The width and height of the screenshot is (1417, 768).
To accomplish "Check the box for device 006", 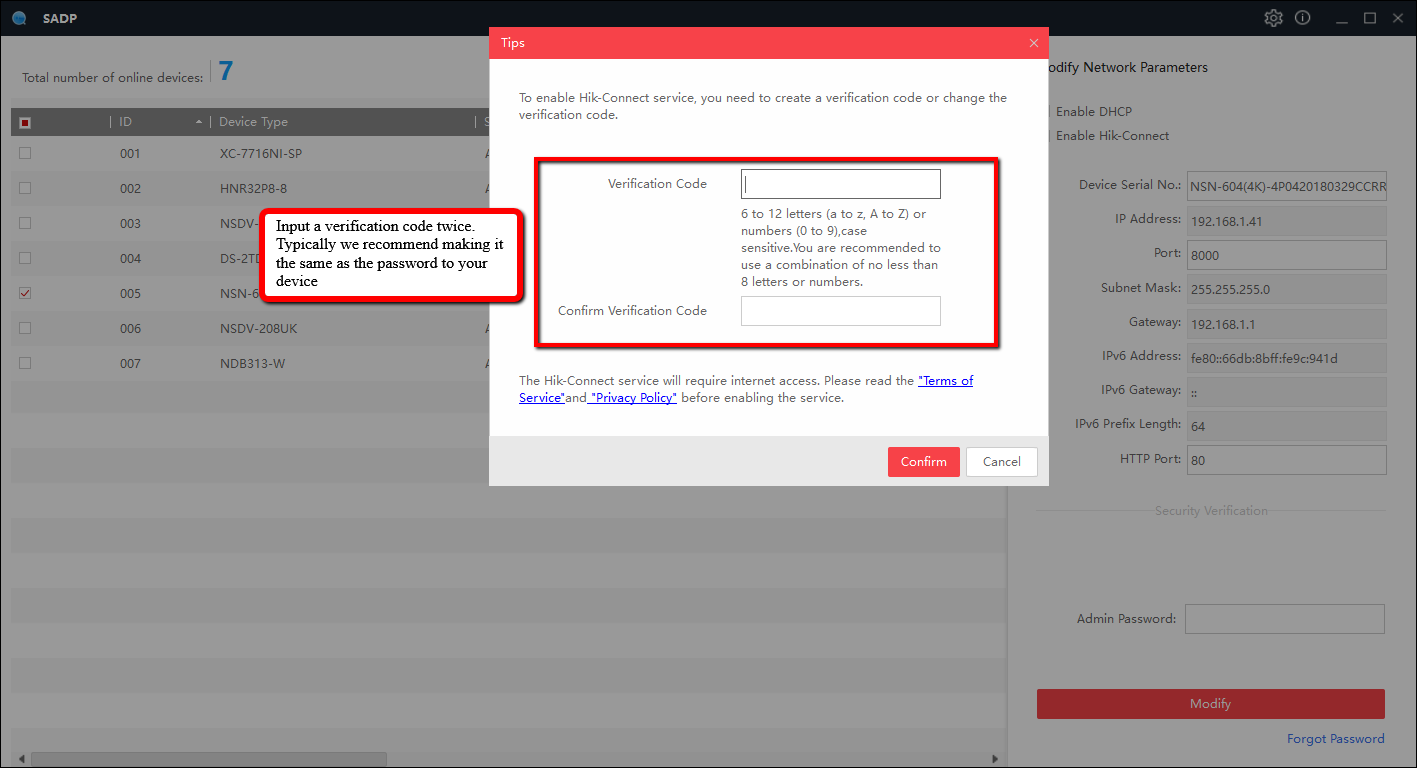I will 25,328.
